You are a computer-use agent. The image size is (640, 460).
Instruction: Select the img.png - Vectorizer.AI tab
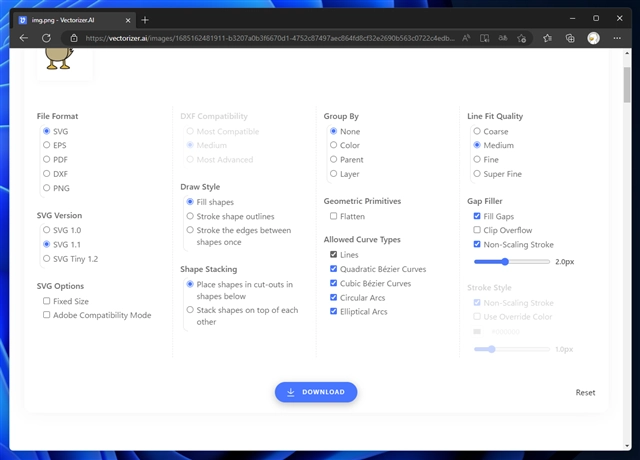(75, 20)
